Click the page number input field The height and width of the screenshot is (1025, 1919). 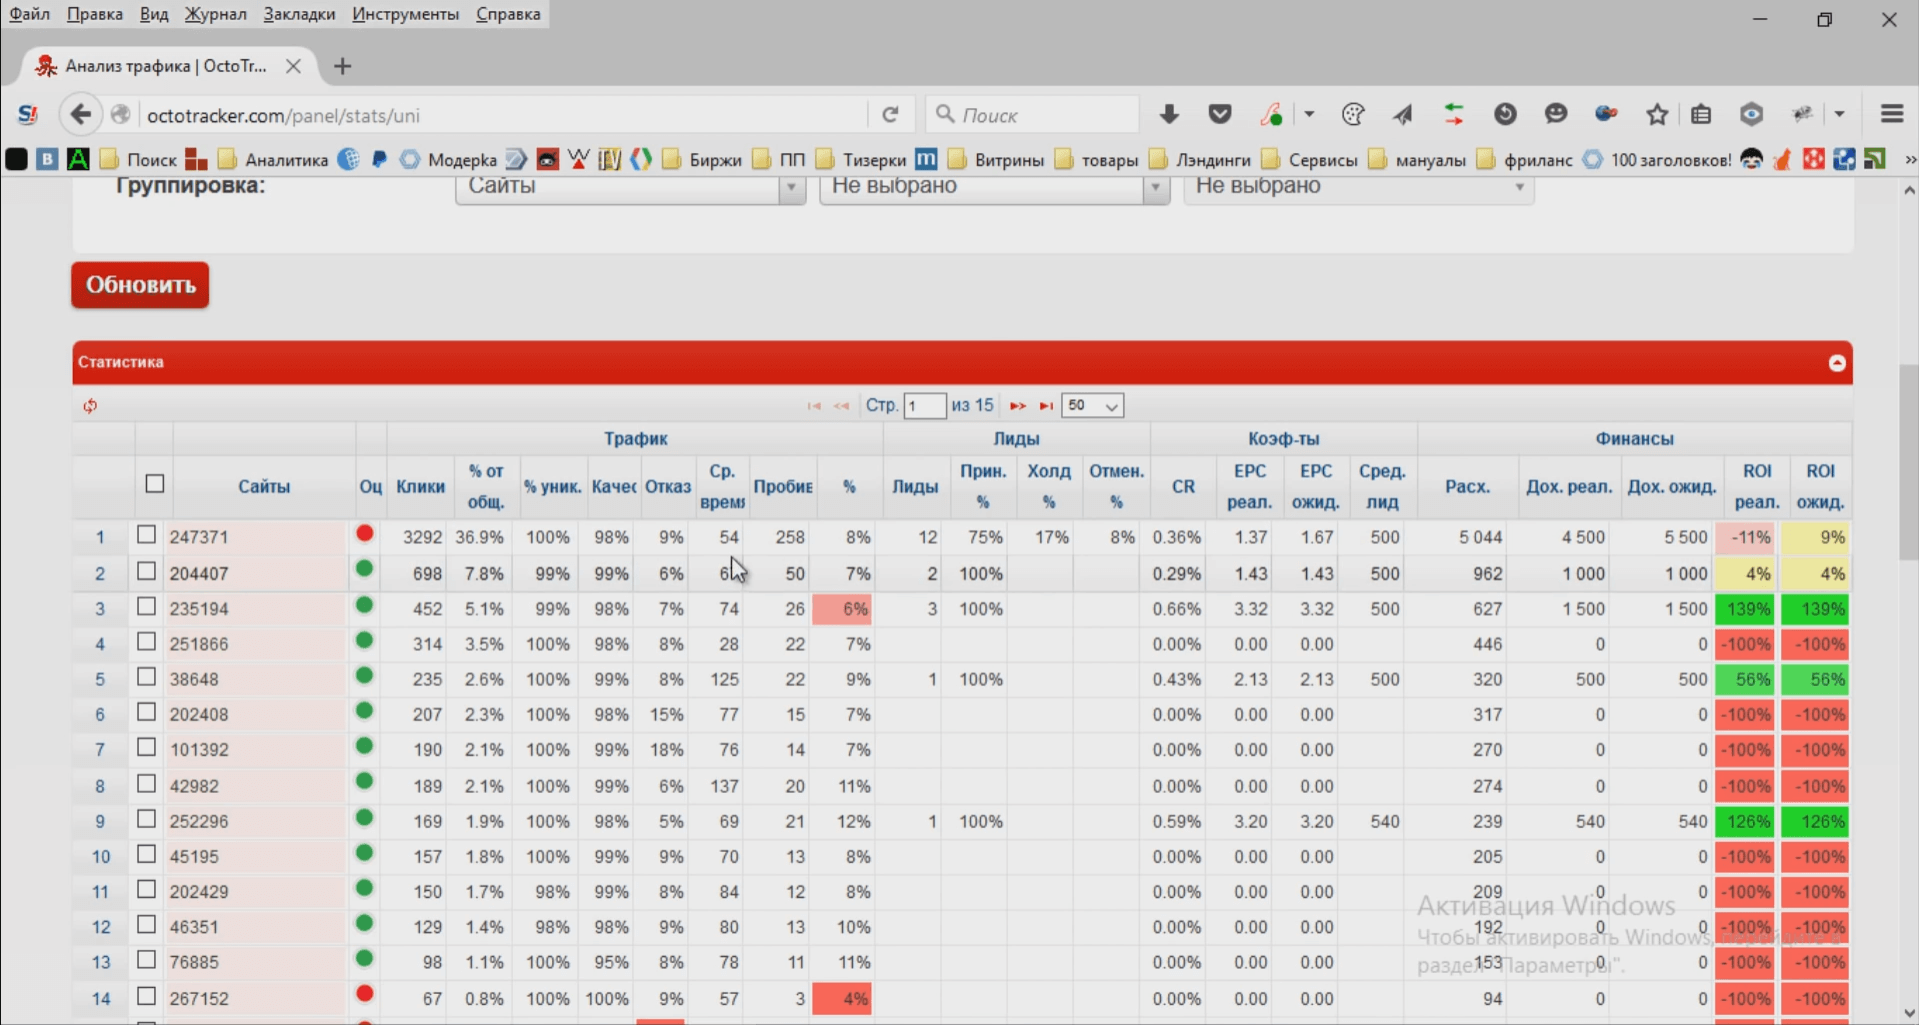925,406
